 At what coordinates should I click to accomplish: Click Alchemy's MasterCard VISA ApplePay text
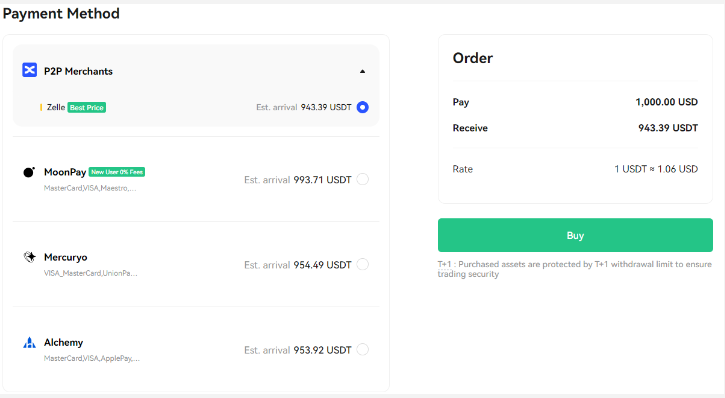coord(92,358)
